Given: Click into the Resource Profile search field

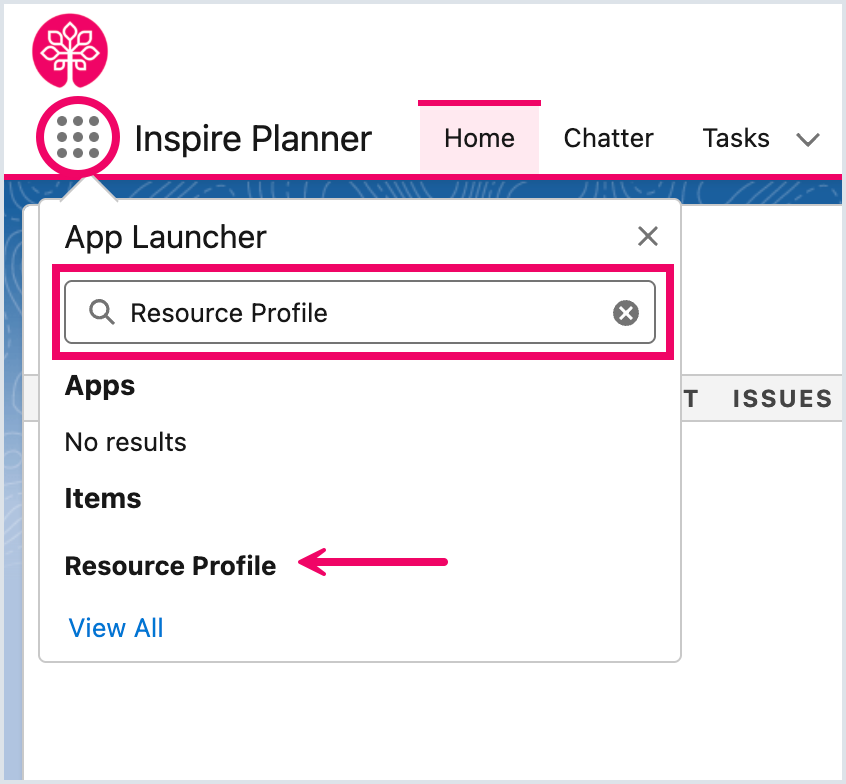Looking at the screenshot, I should (x=360, y=312).
